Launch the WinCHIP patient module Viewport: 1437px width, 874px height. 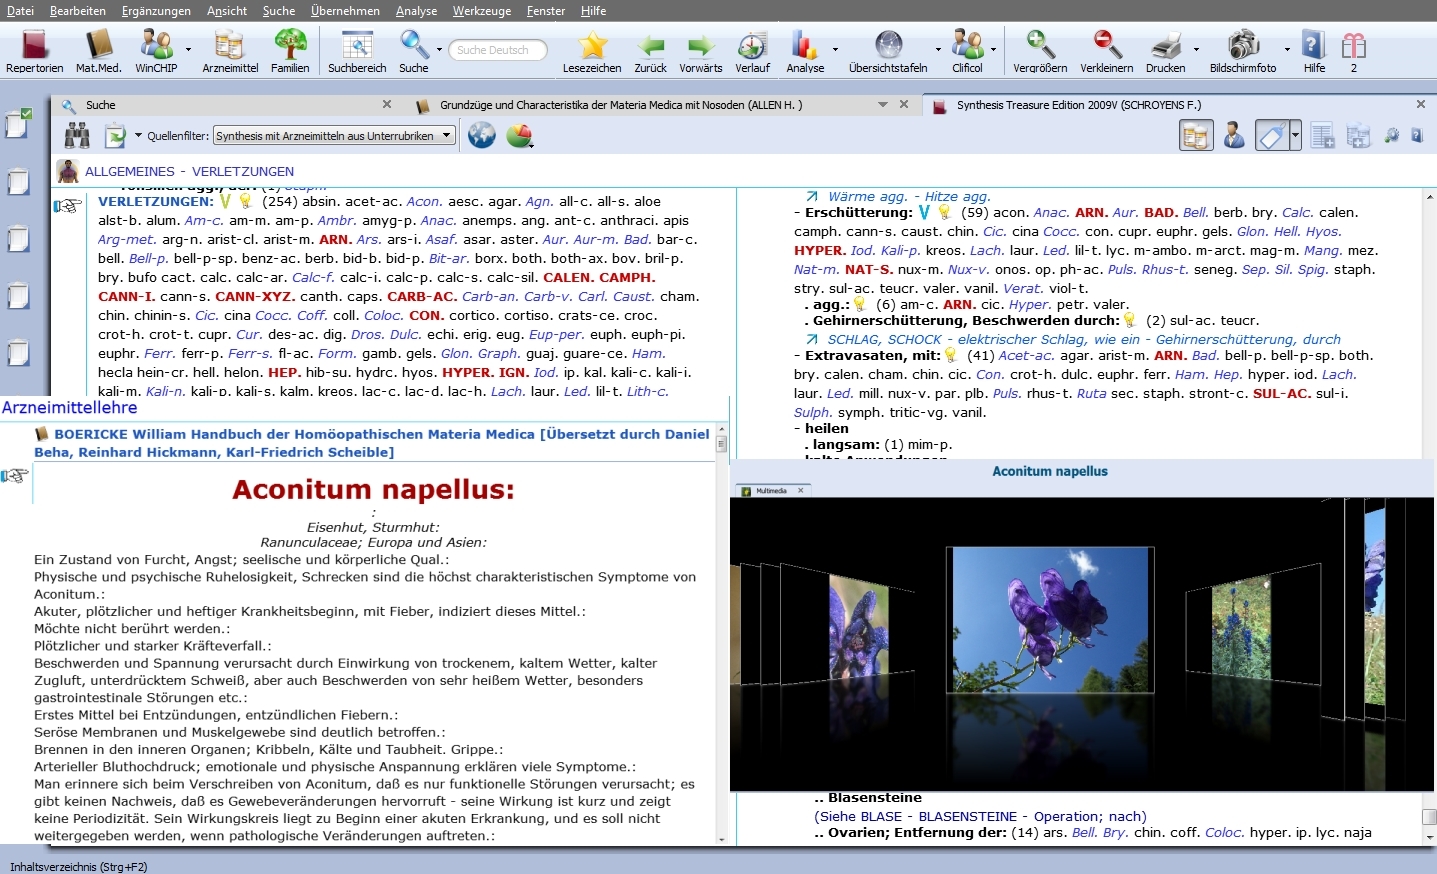coord(156,51)
